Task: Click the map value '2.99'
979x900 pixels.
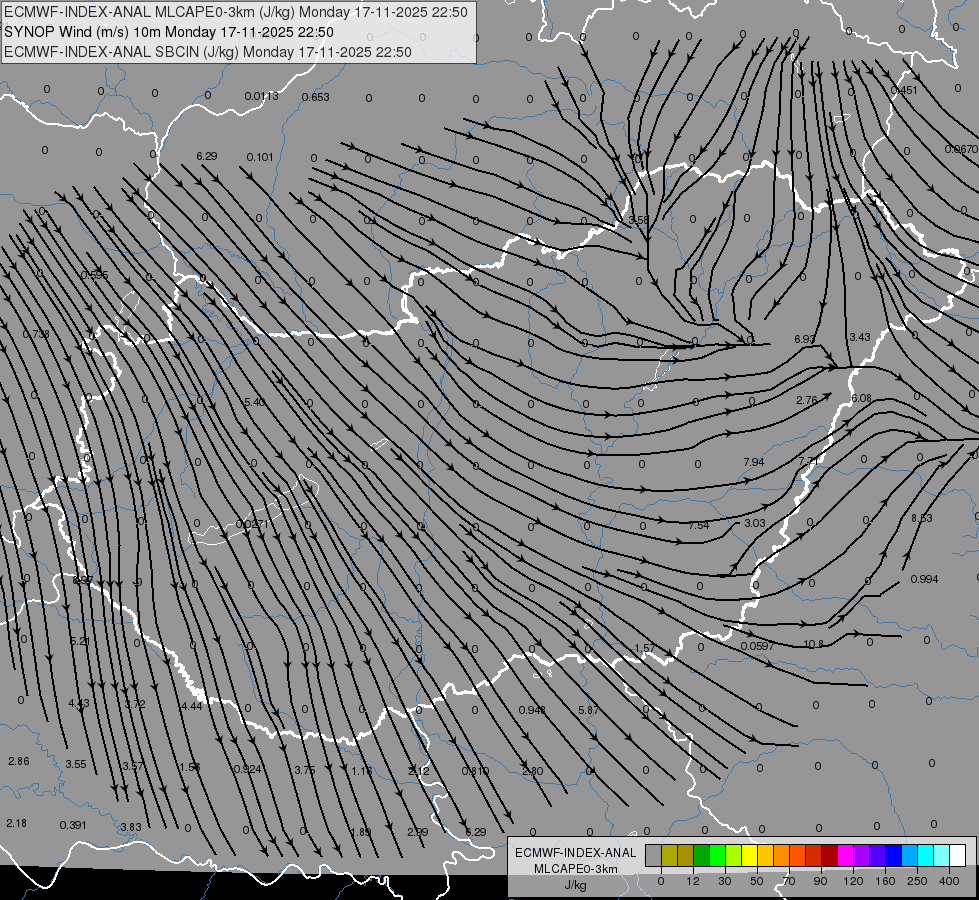Action: 418,831
